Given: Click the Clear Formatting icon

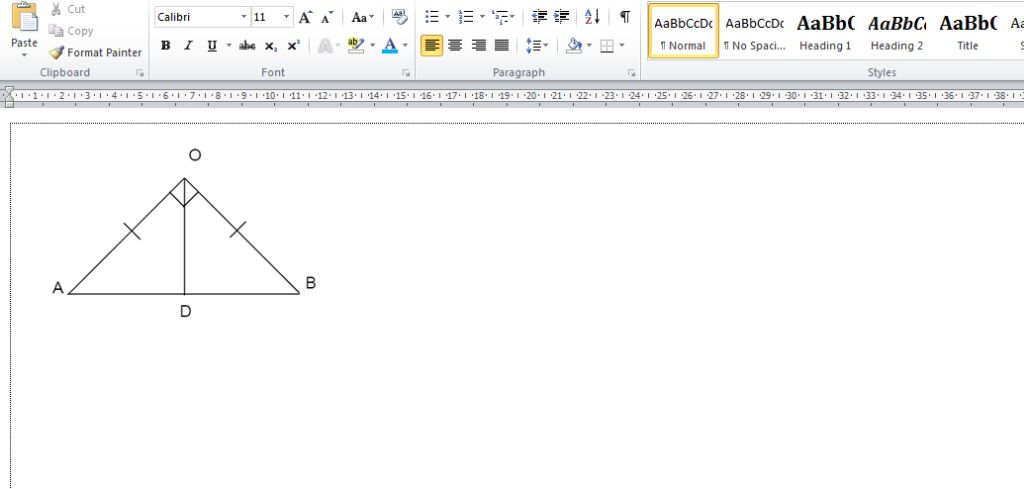Looking at the screenshot, I should coord(400,17).
